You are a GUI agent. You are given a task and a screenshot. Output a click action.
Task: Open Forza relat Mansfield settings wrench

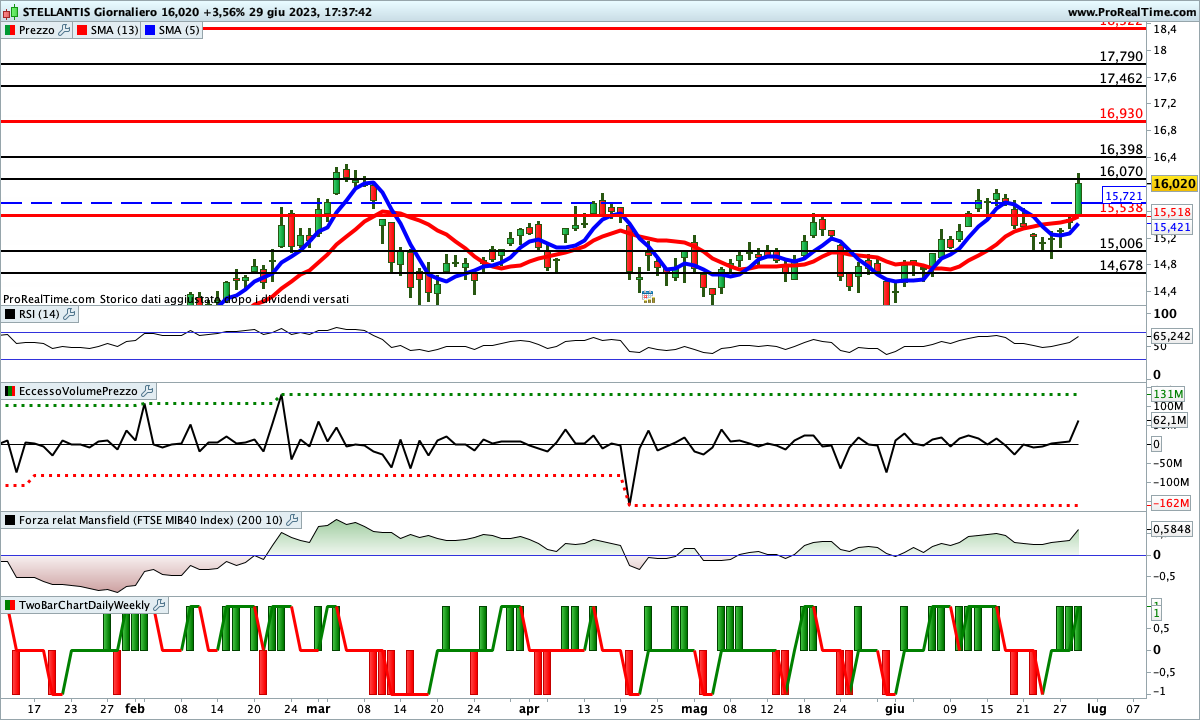pos(292,520)
